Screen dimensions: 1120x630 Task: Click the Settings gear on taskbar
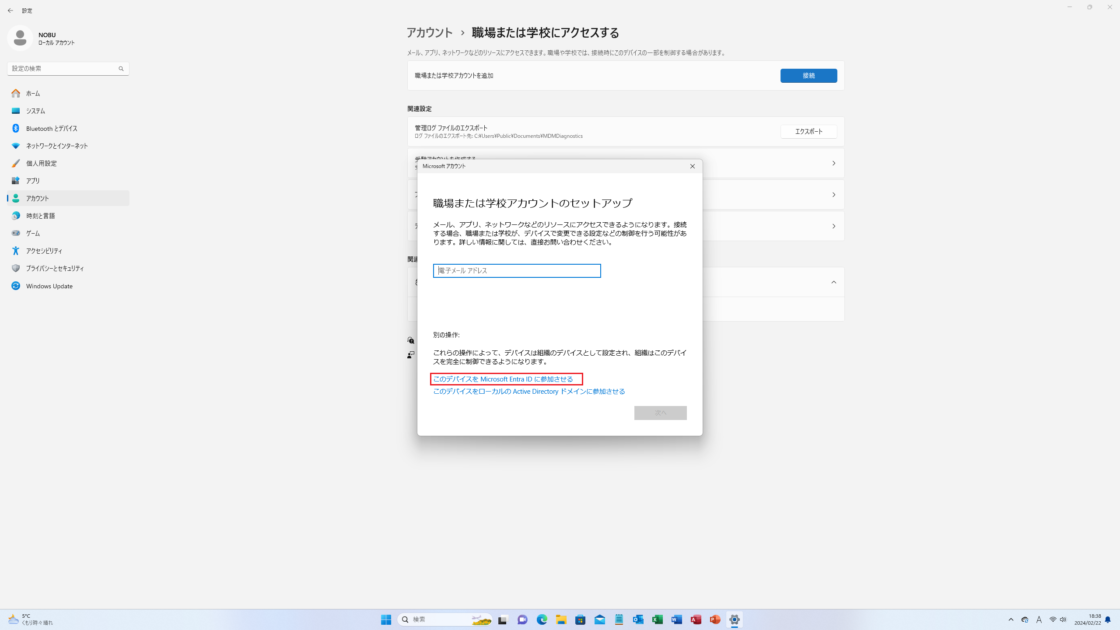(x=734, y=619)
